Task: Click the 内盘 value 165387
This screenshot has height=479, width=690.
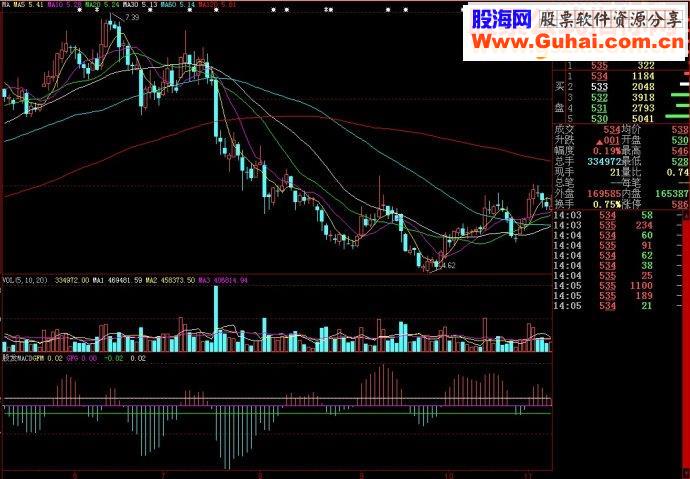Action: (672, 194)
